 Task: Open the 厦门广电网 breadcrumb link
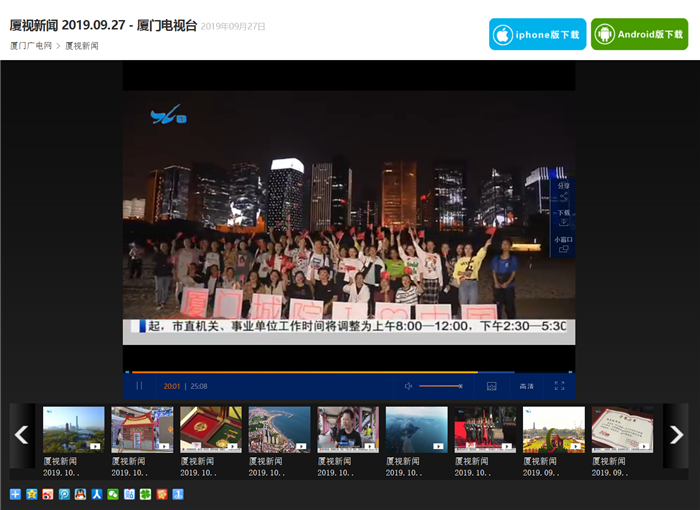pos(30,46)
